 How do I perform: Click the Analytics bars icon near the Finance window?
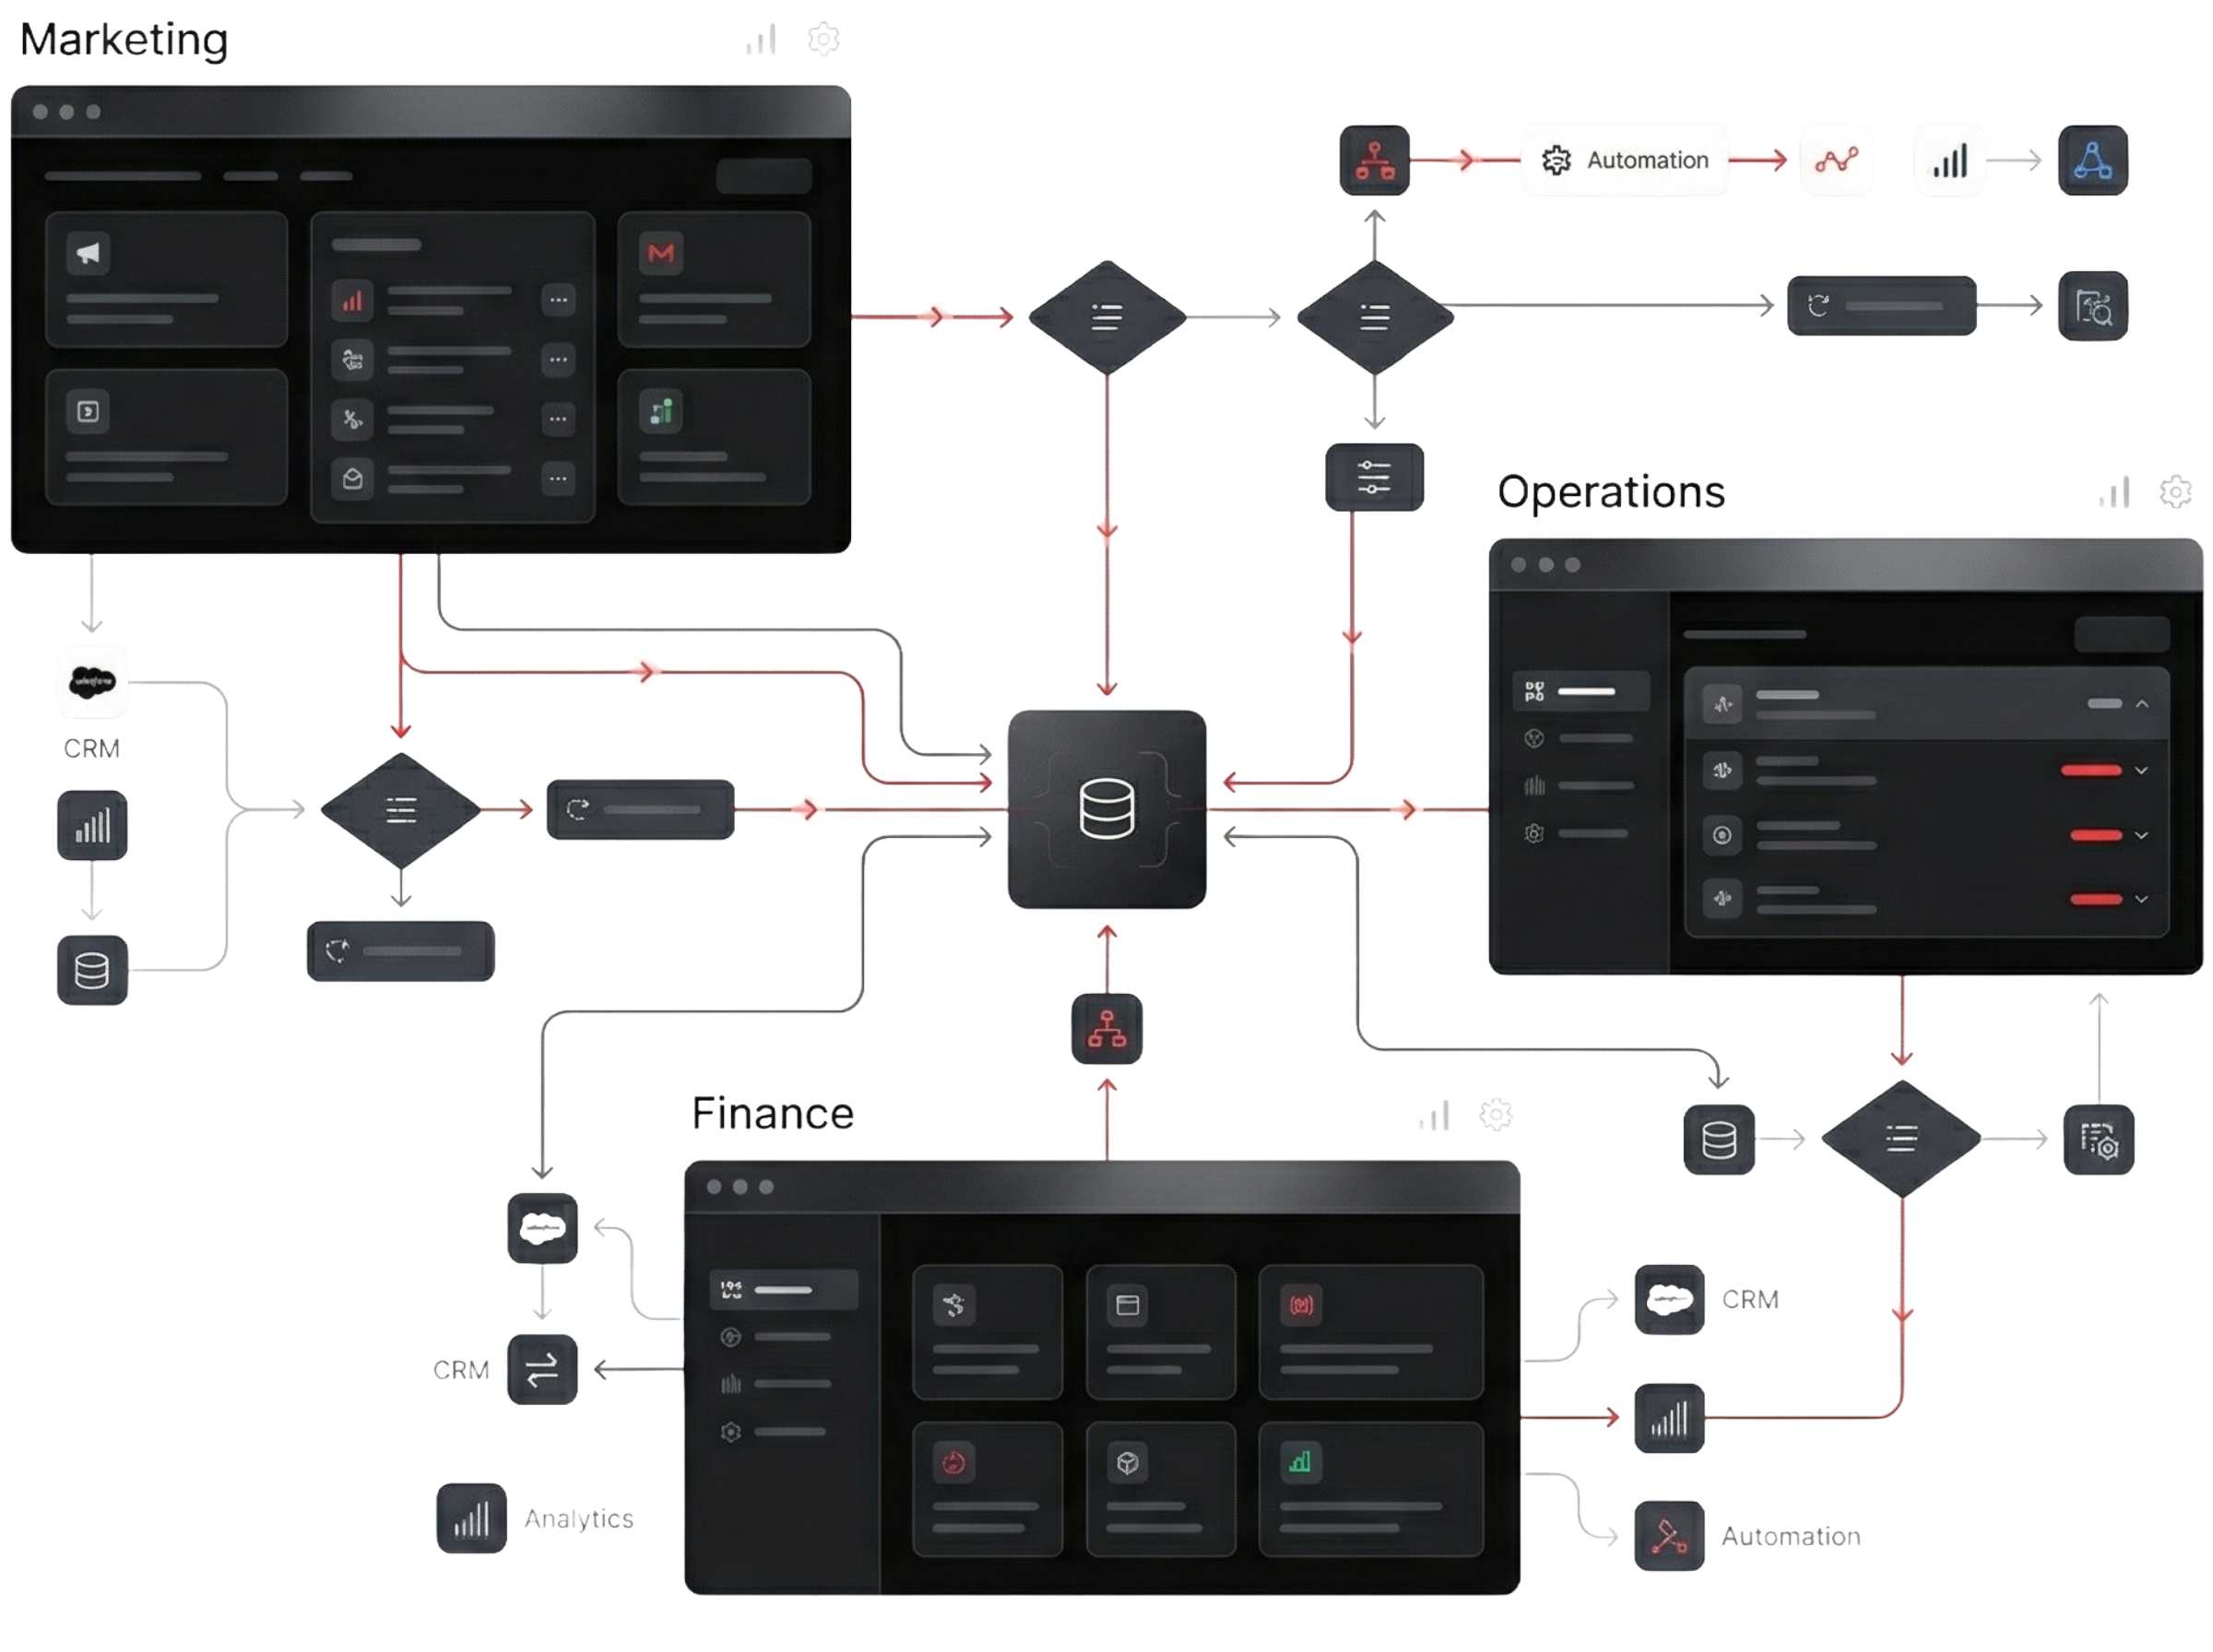(471, 1522)
